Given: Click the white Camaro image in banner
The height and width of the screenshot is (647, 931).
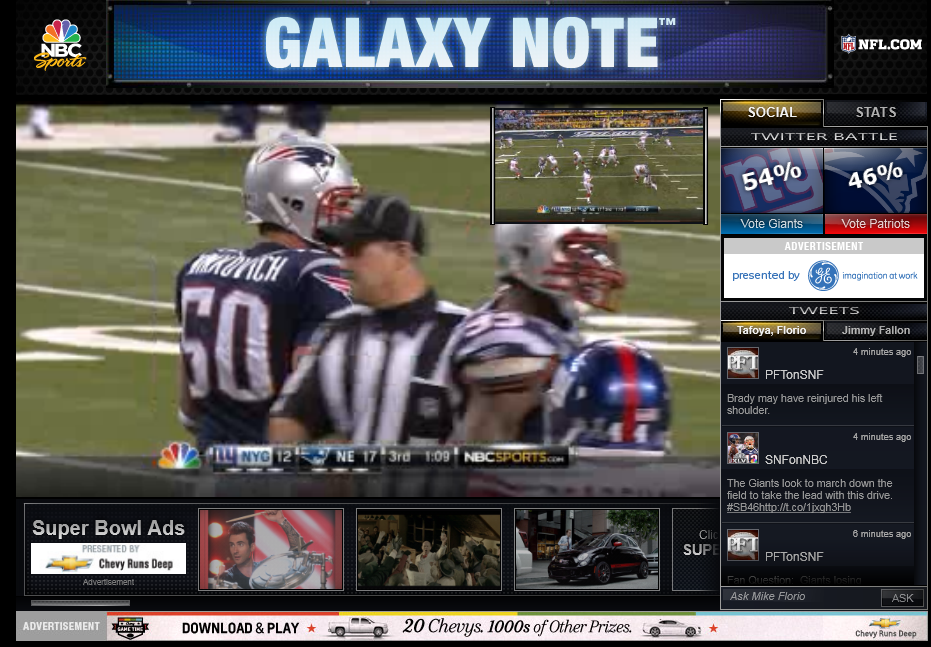Looking at the screenshot, I should (x=672, y=627).
